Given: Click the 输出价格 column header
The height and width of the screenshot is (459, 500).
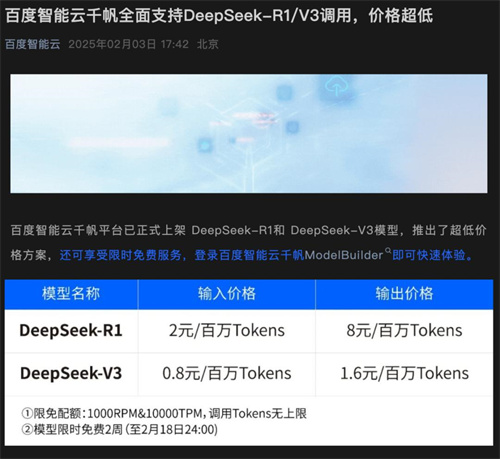Looking at the screenshot, I should coord(404,294).
